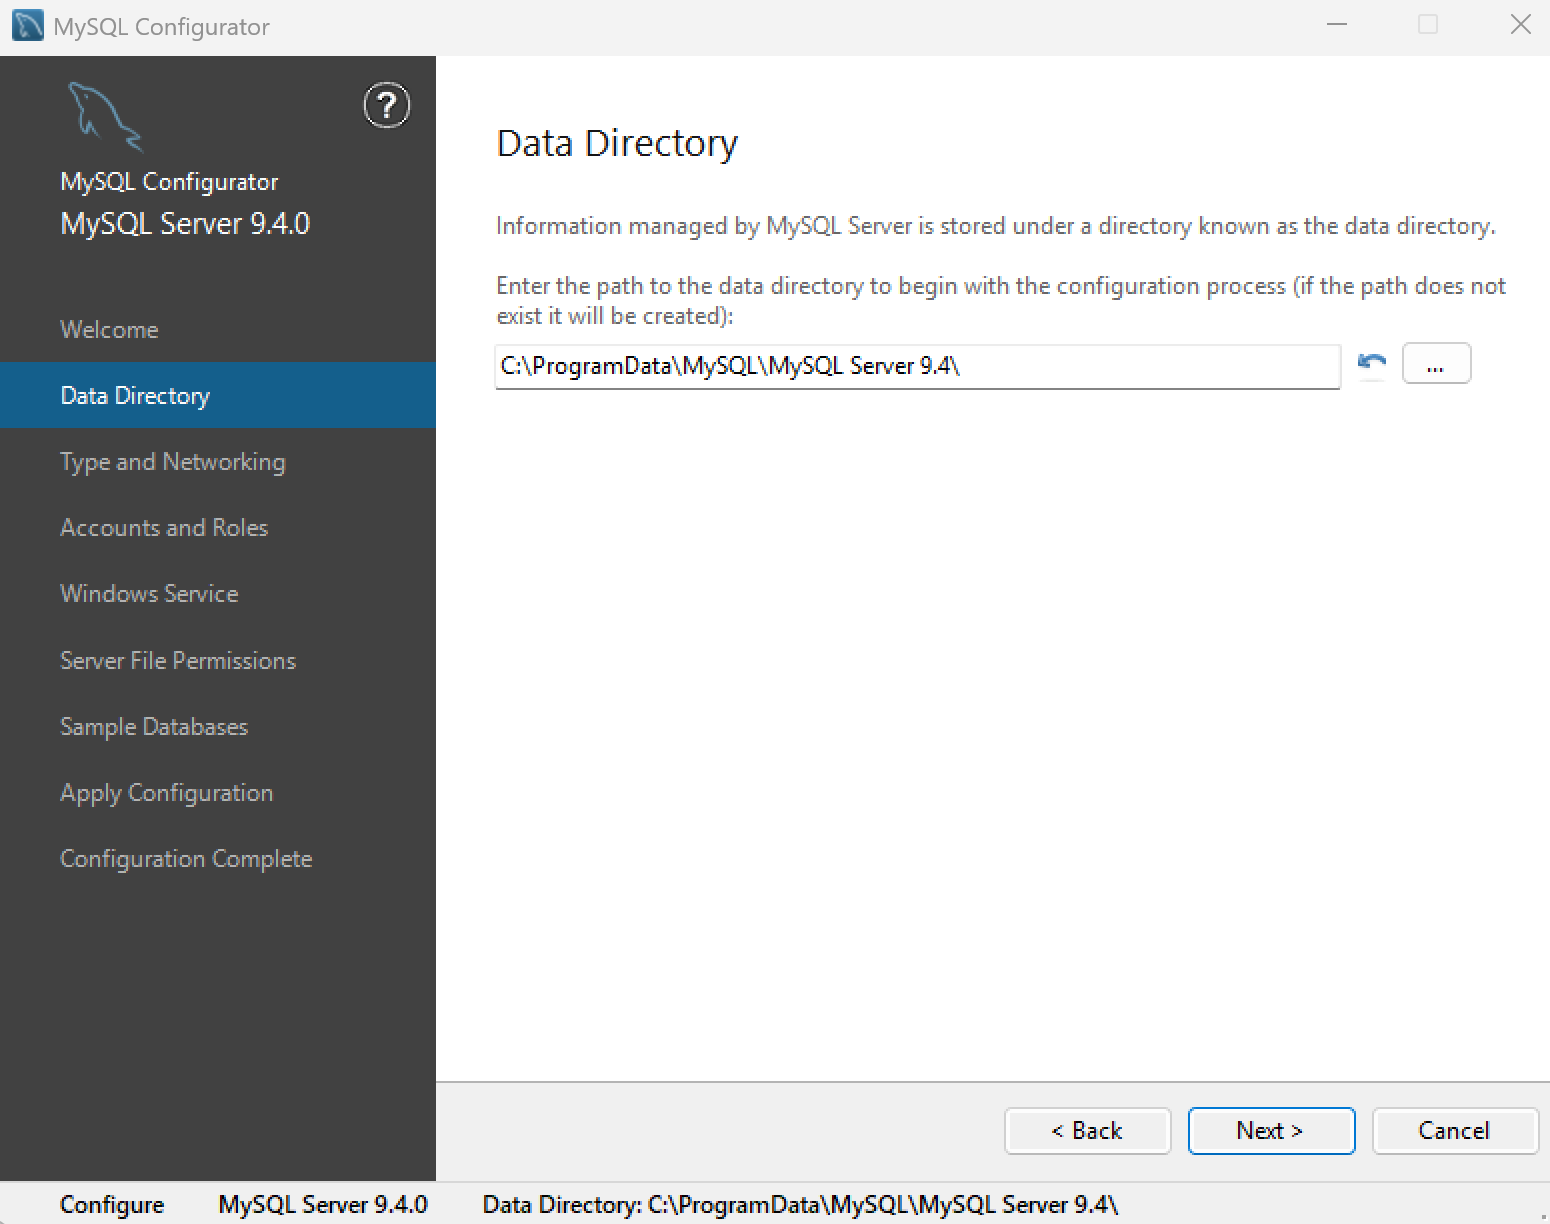The height and width of the screenshot is (1224, 1550).
Task: Click status bar MySQL Server 9.4.0 text
Action: point(323,1205)
